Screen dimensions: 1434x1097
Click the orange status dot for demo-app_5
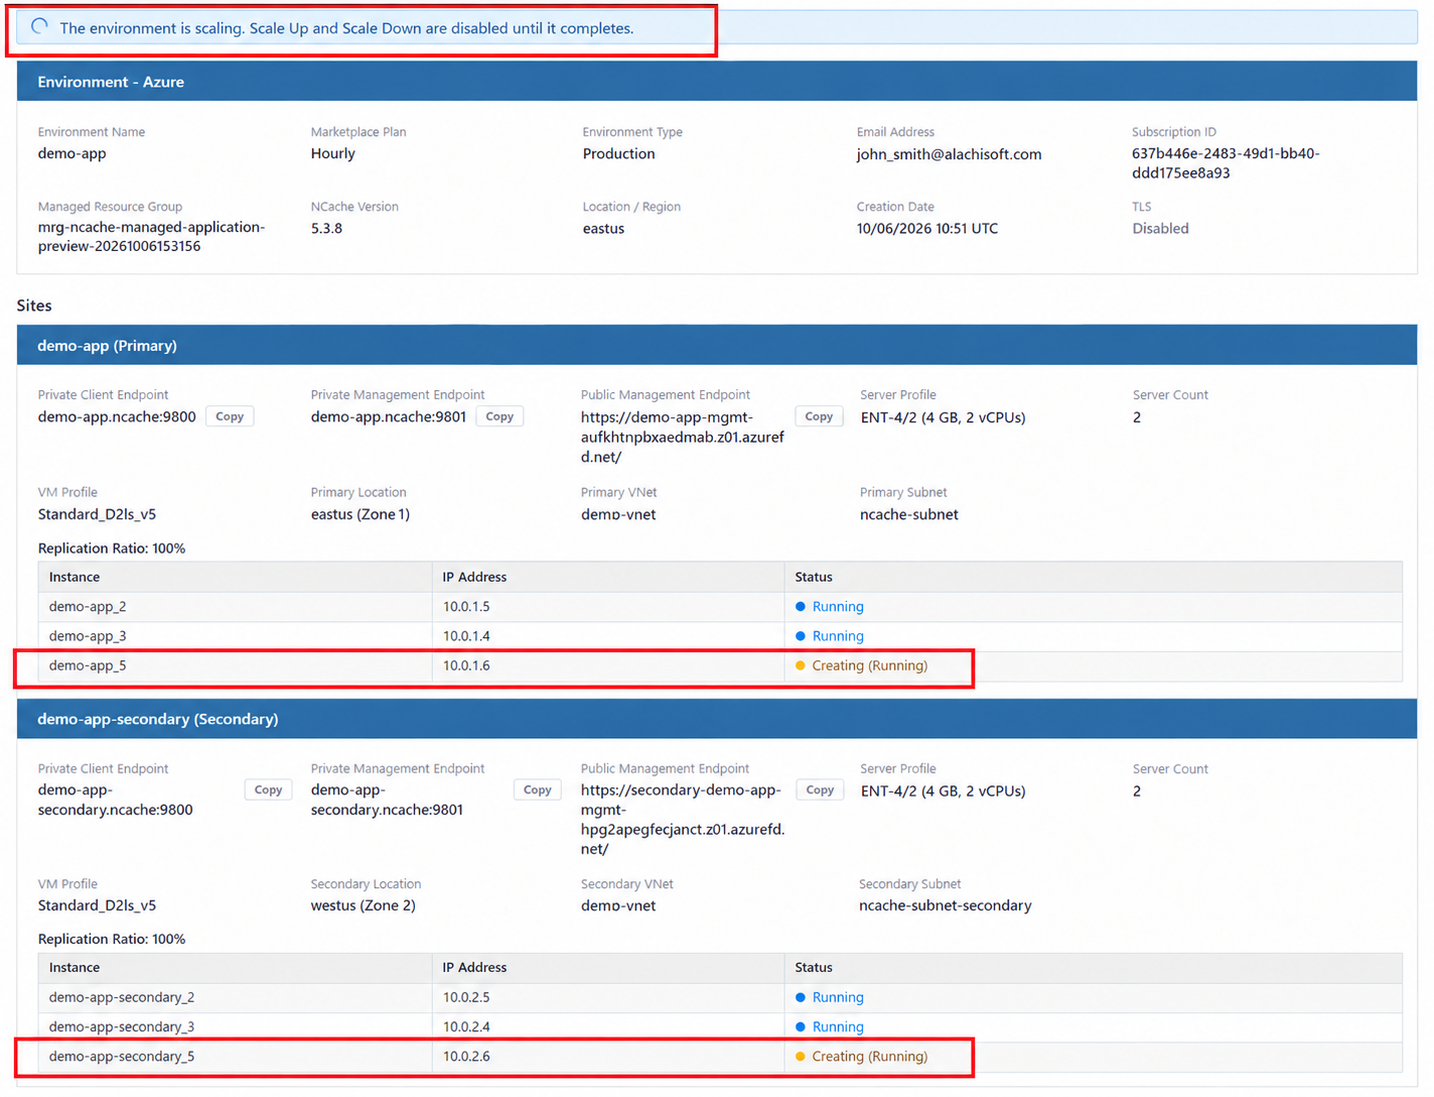tap(800, 666)
